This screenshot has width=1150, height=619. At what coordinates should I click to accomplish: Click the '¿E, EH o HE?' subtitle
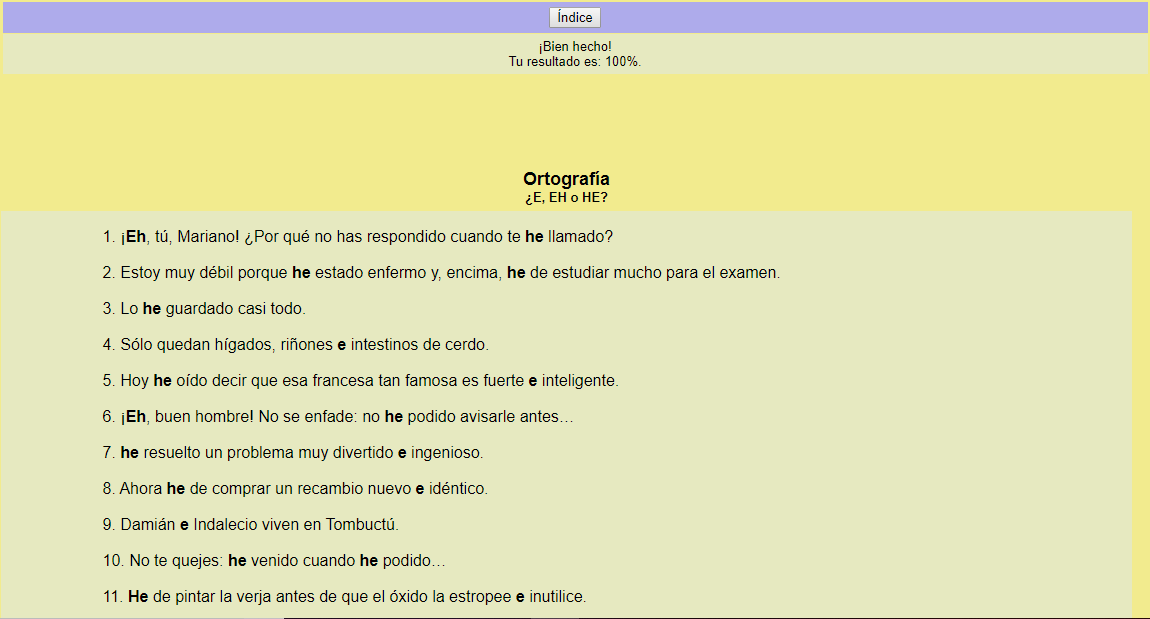(x=565, y=197)
